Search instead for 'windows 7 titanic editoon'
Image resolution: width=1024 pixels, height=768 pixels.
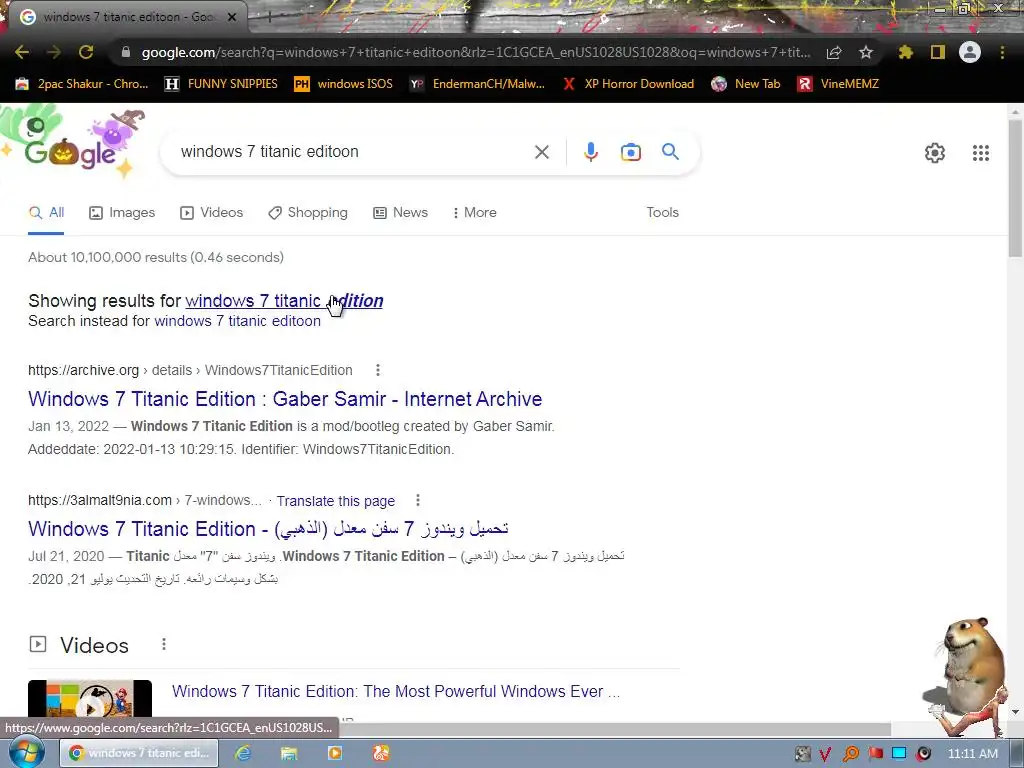[237, 321]
